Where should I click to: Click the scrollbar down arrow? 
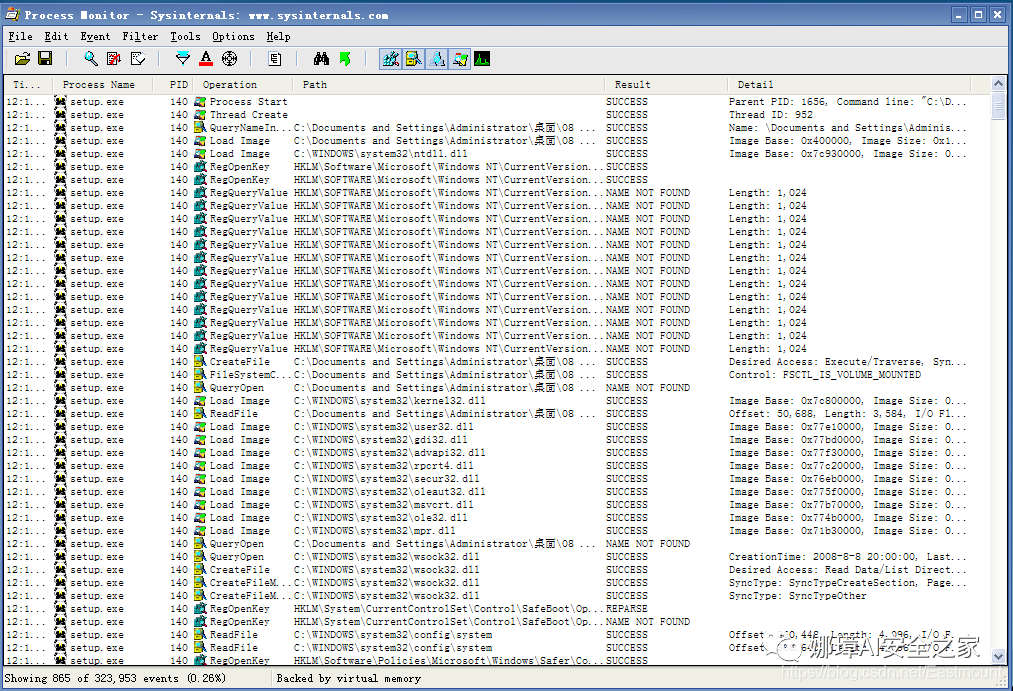click(998, 657)
